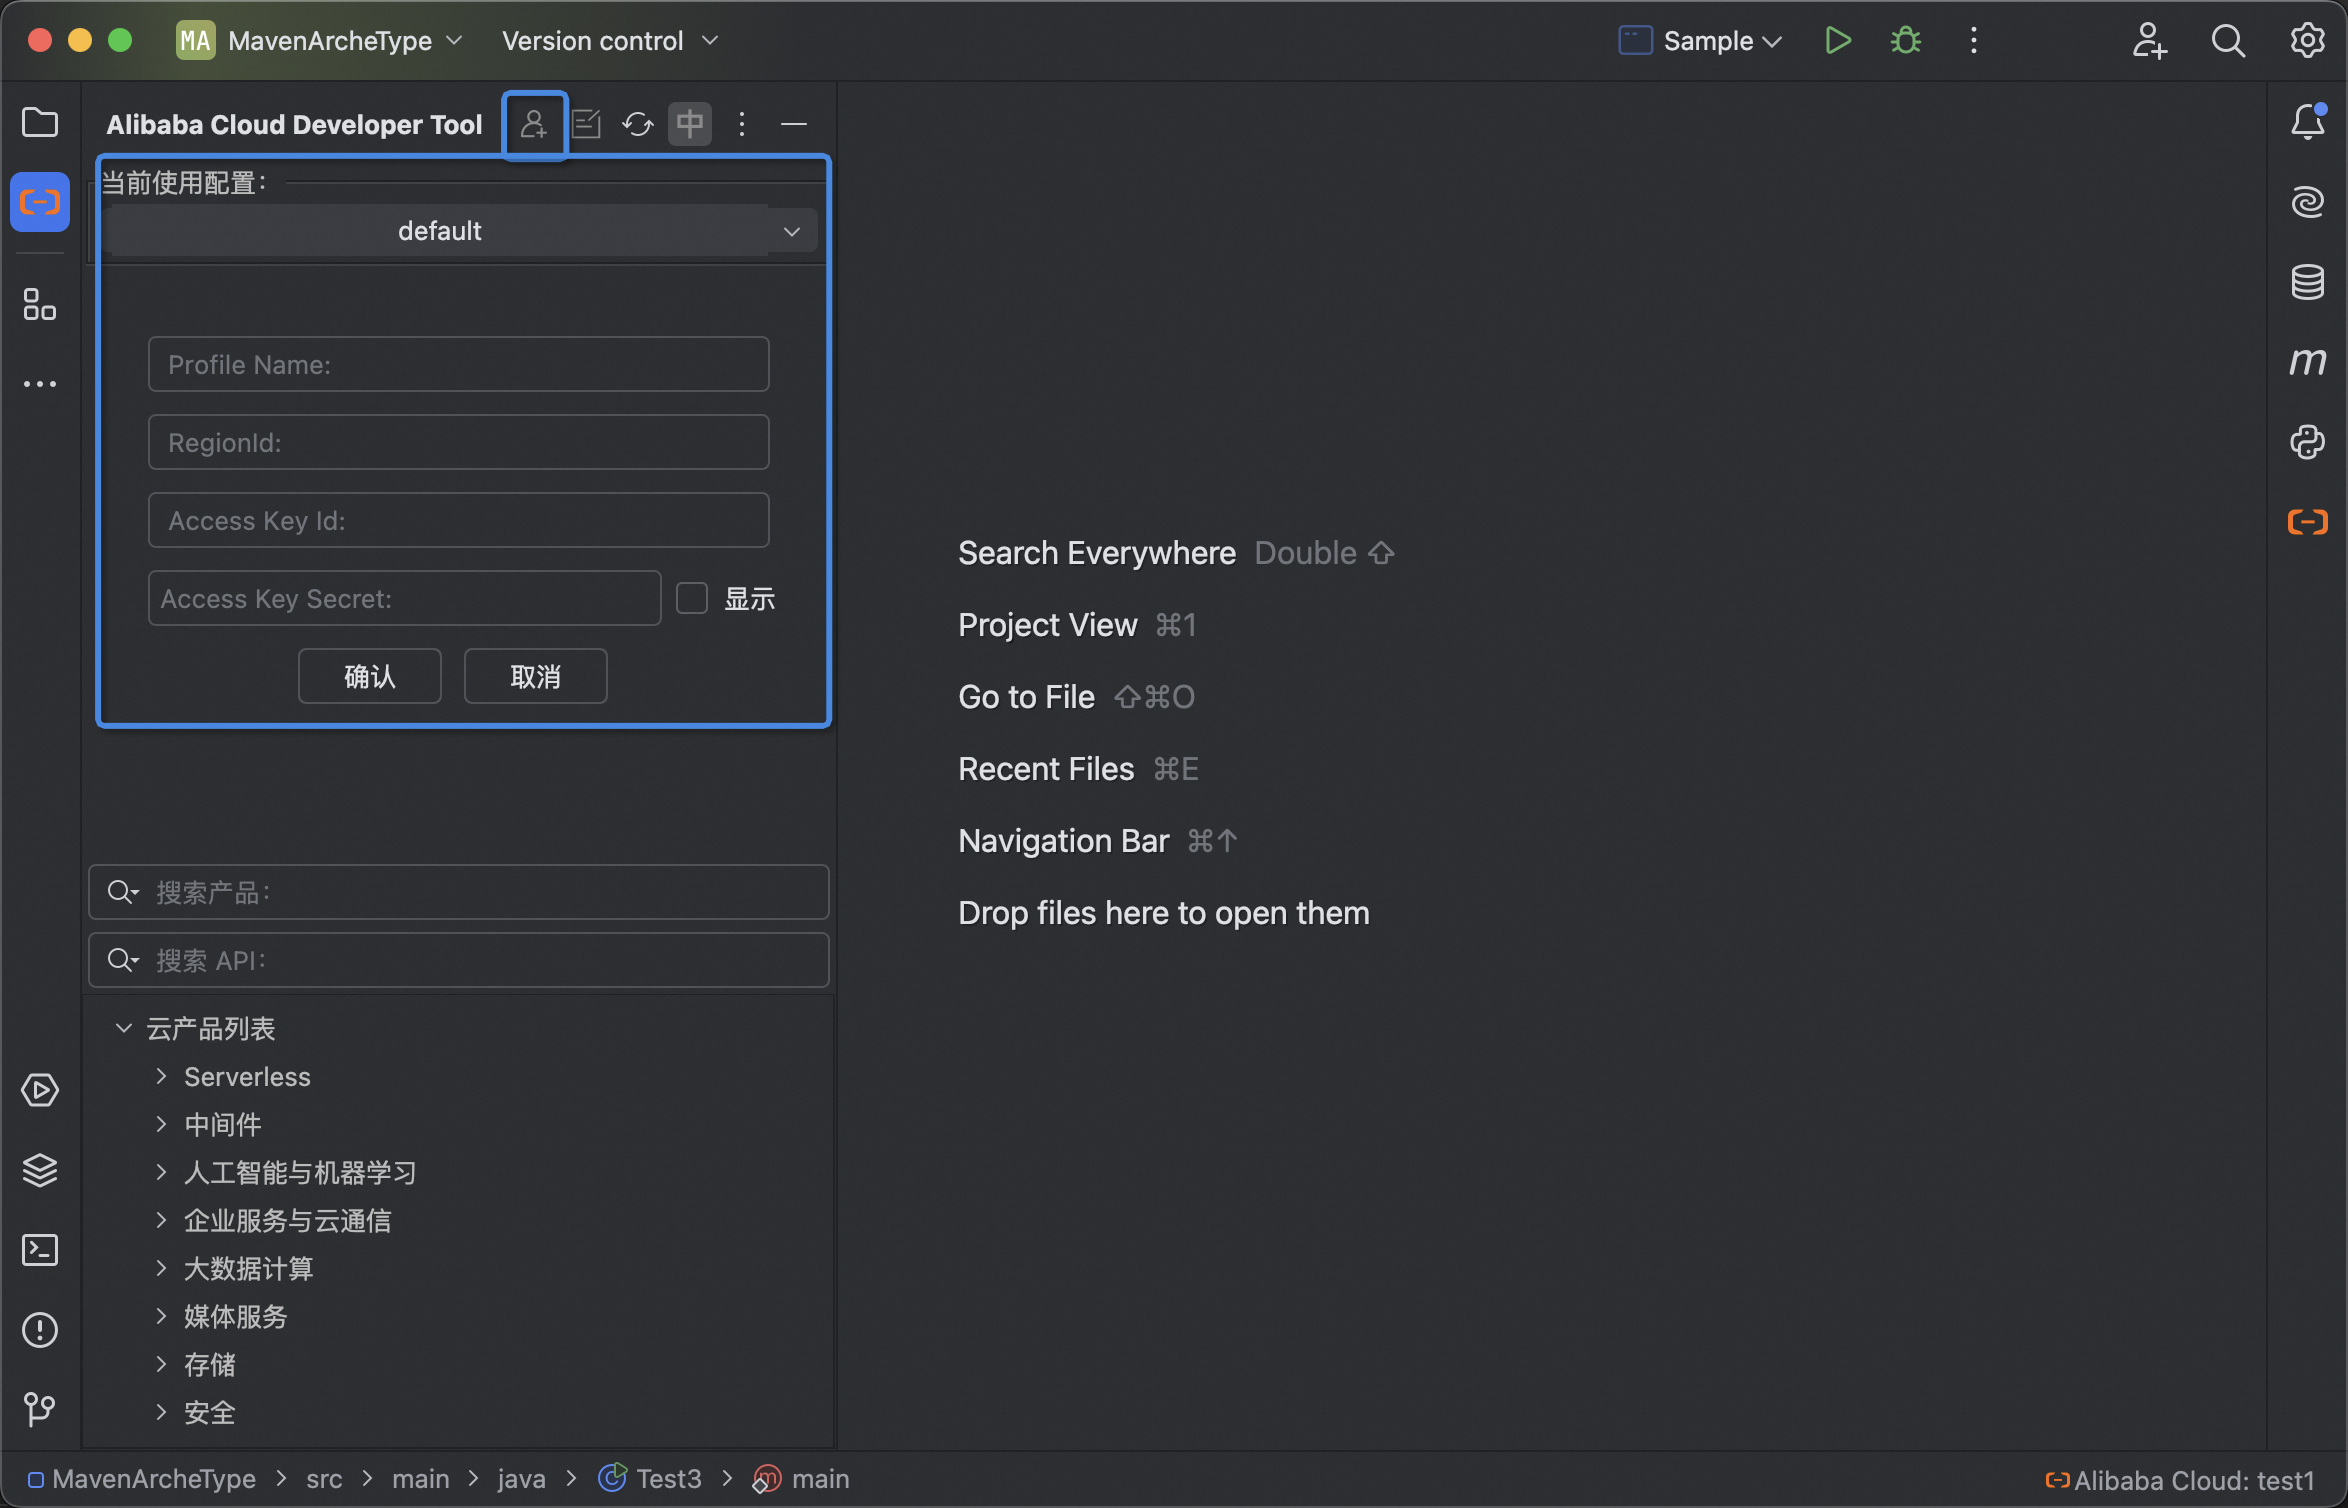
Task: Open the Terminal tool window
Action: (40, 1250)
